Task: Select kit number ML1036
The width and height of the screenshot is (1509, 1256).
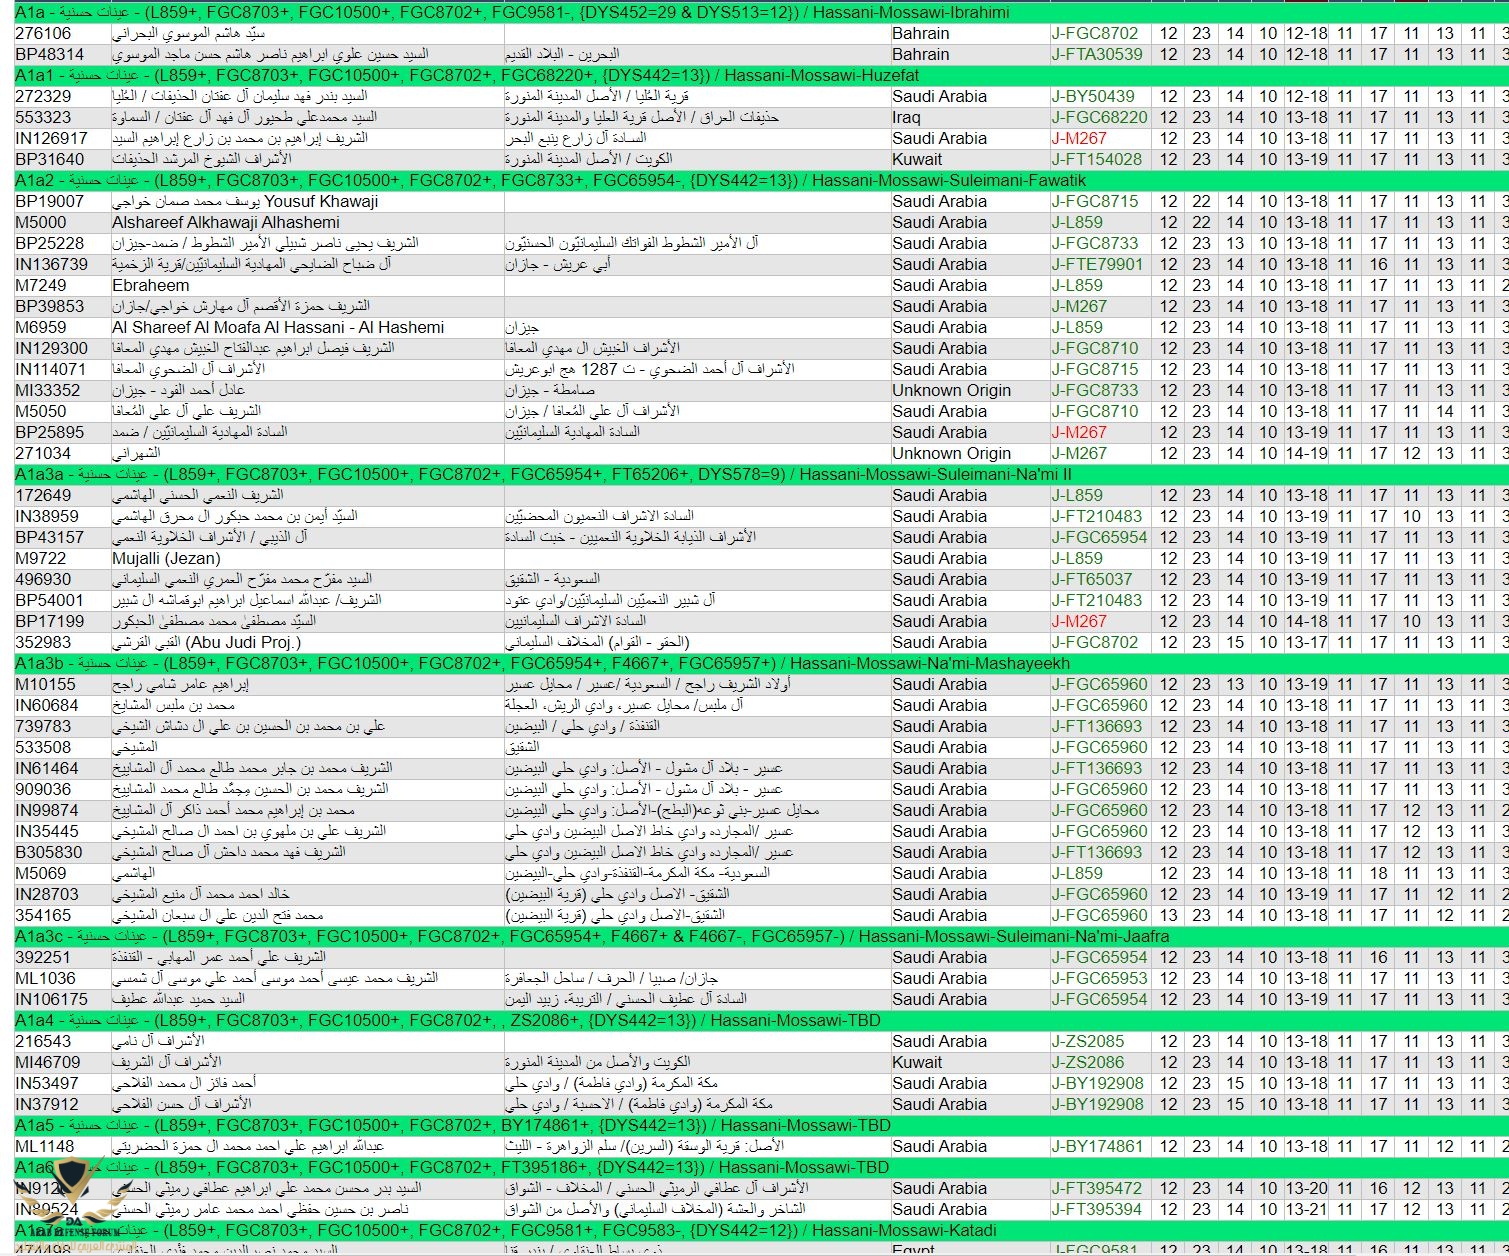Action: (45, 979)
